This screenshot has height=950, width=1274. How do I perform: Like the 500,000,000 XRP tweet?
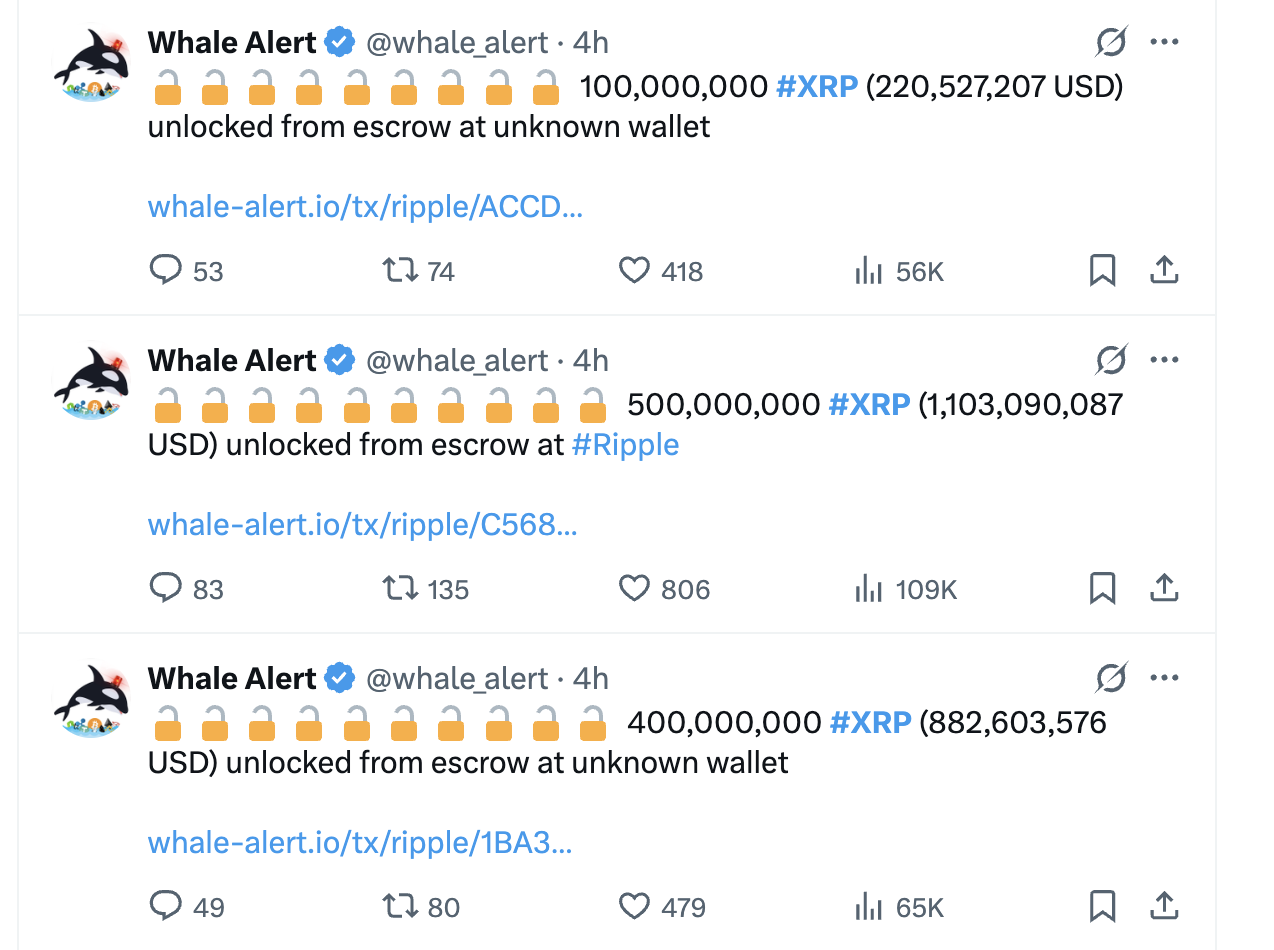tap(635, 588)
